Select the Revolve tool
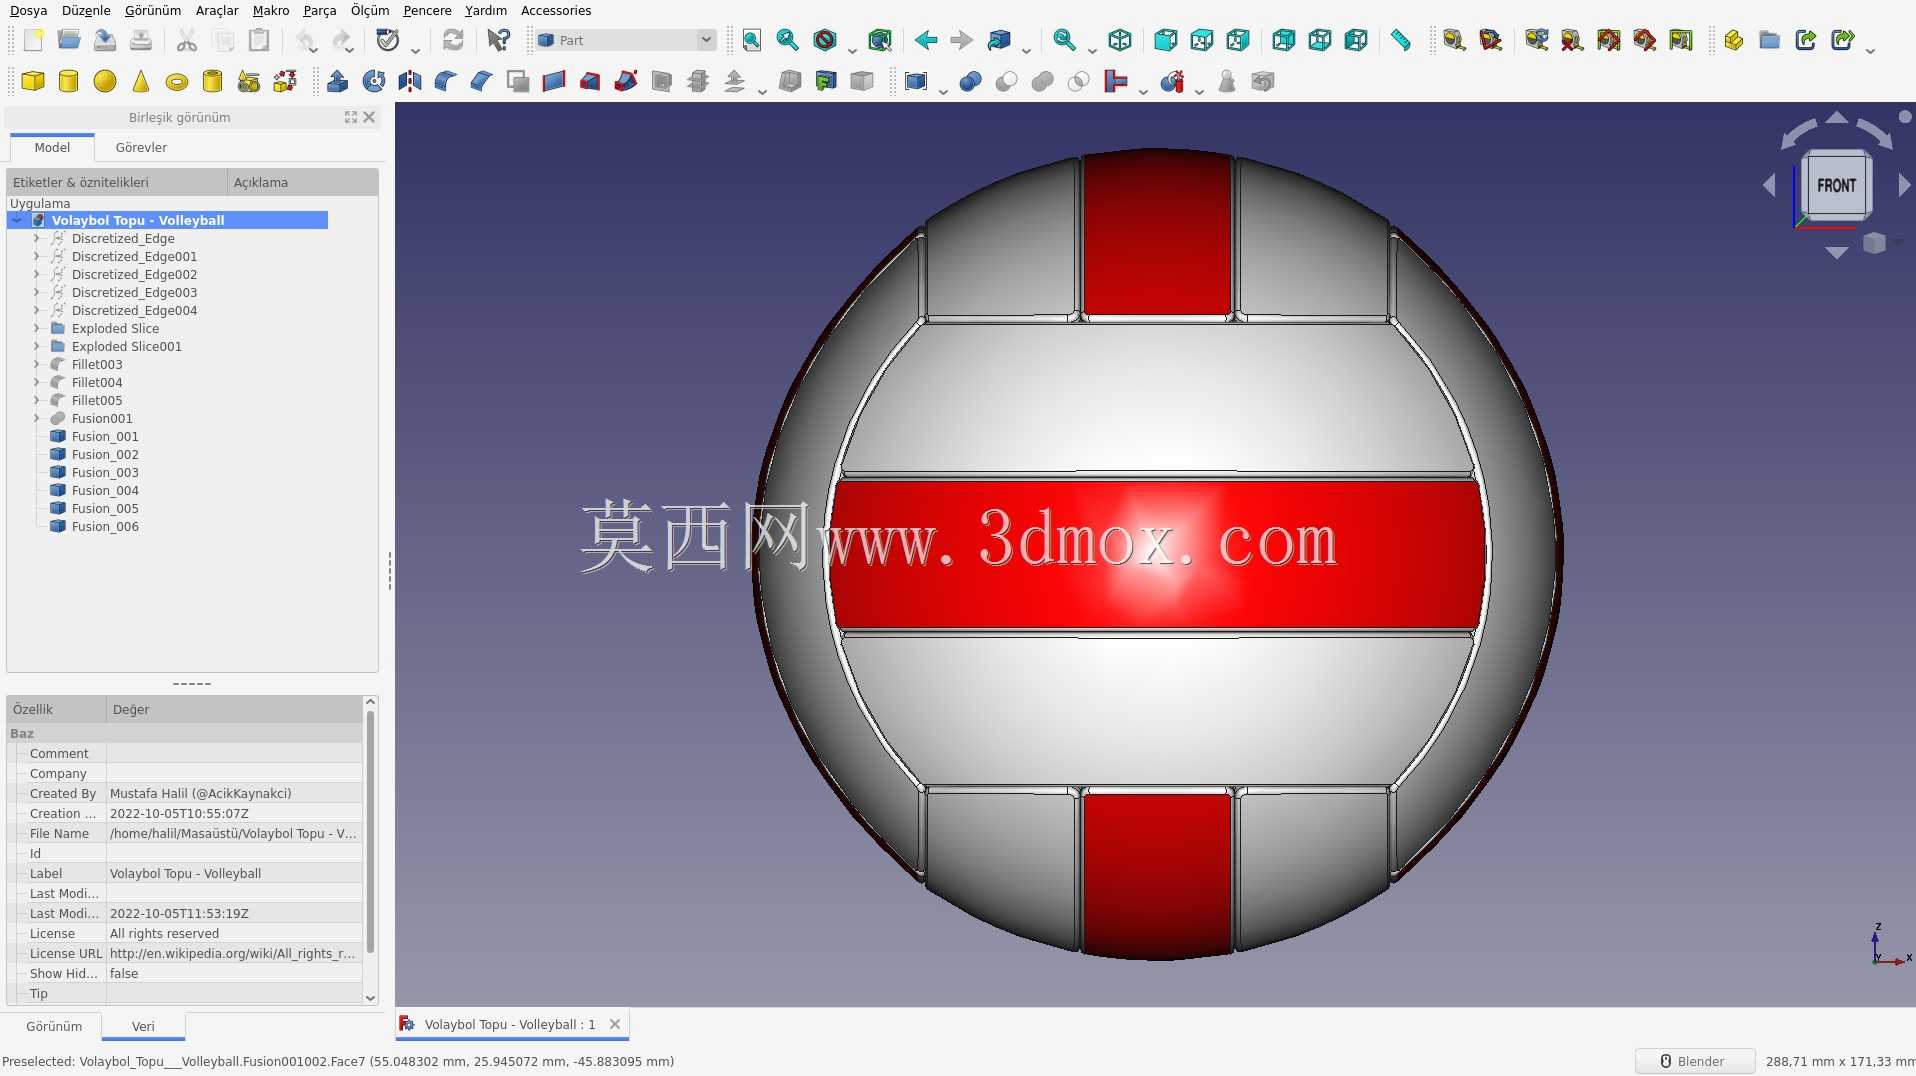Screen dimensions: 1916x1076 click(374, 81)
